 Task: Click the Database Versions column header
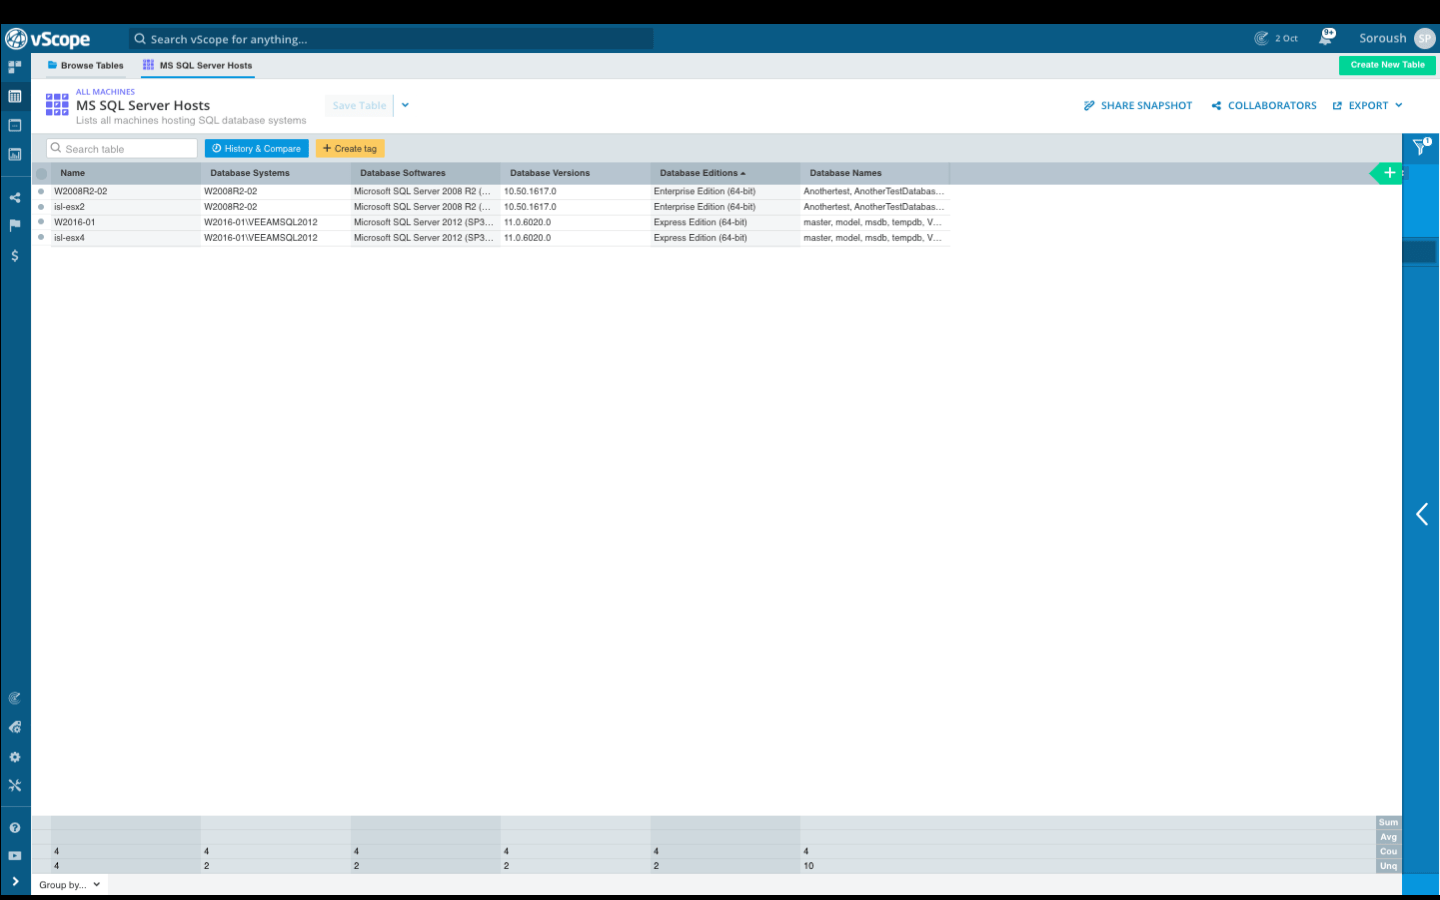point(575,173)
